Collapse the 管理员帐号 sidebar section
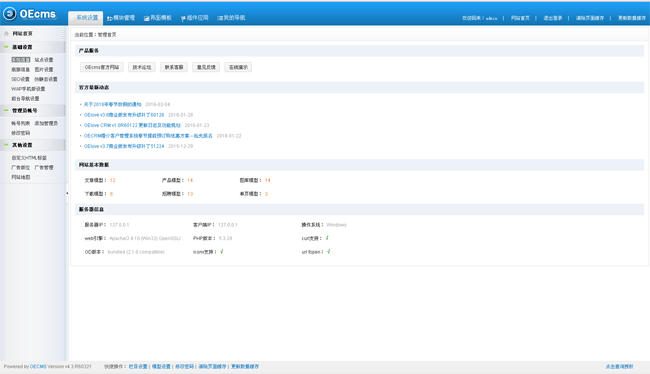The width and height of the screenshot is (650, 374). click(6, 110)
